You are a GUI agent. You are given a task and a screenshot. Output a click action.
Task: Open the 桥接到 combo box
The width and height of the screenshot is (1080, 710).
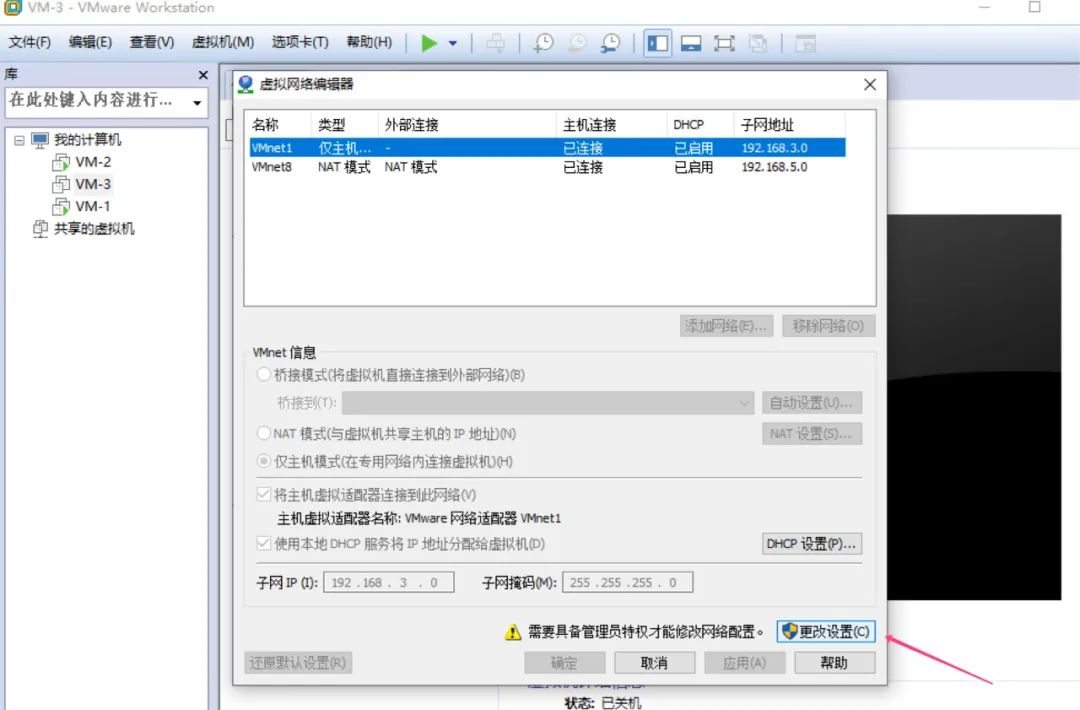coord(548,403)
